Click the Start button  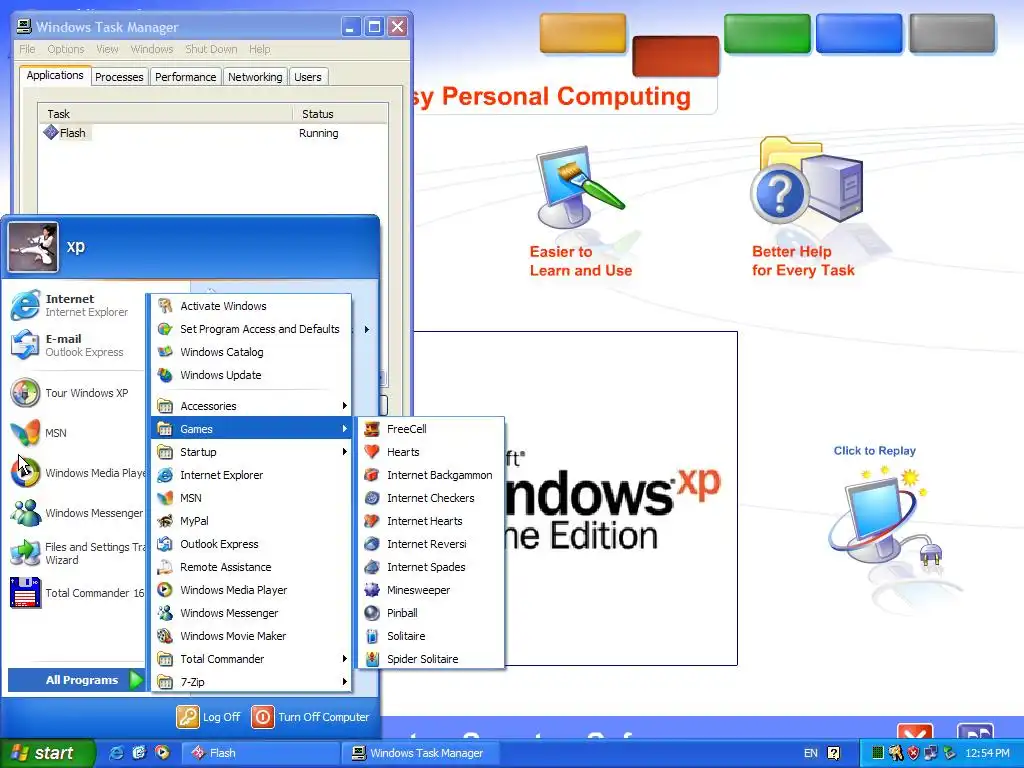(47, 753)
